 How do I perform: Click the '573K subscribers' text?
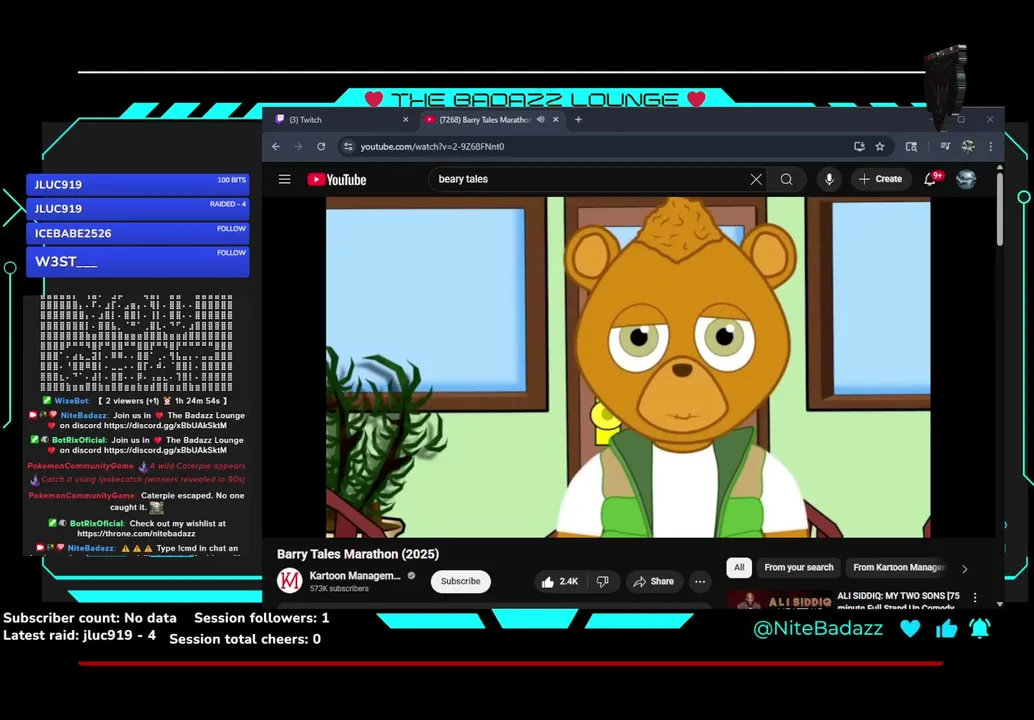339,588
